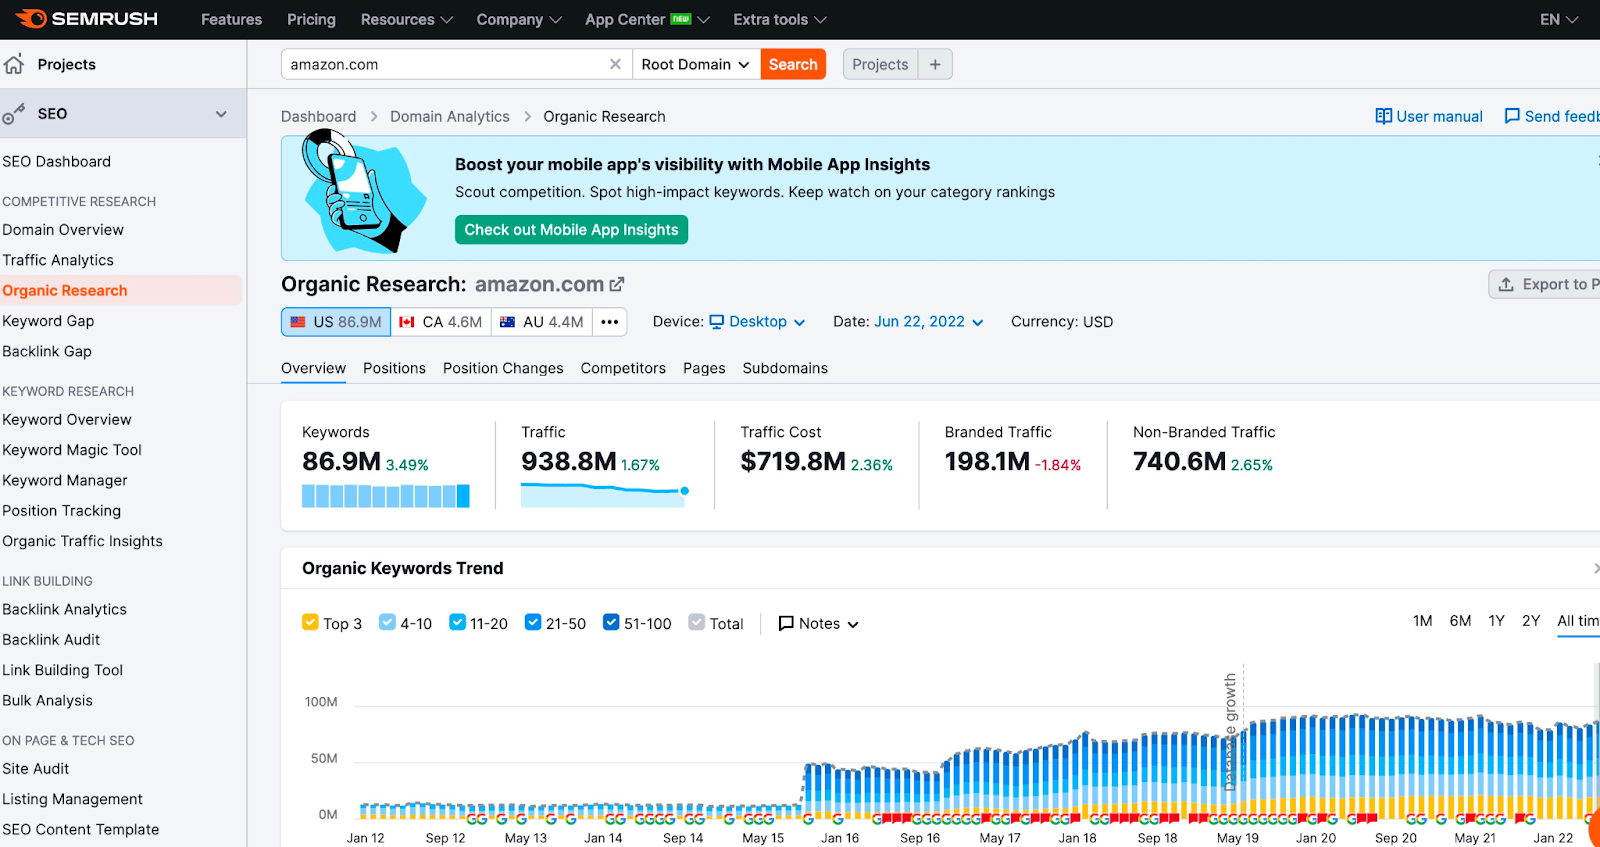
Task: Click the orange Search button
Action: [x=793, y=64]
